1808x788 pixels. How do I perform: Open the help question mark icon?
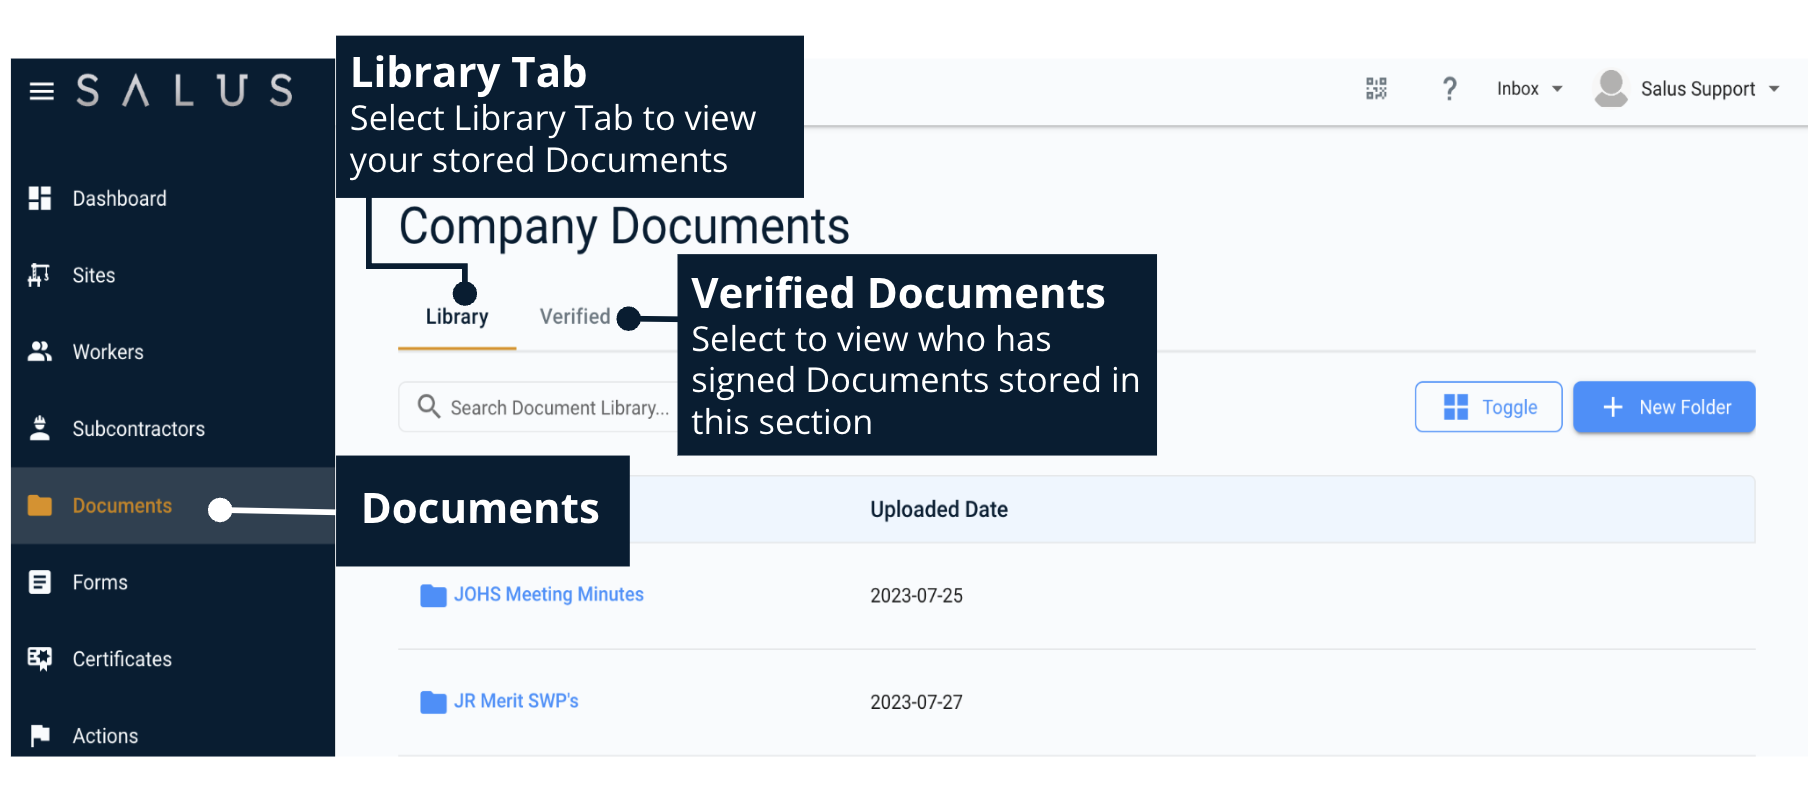pyautogui.click(x=1449, y=89)
